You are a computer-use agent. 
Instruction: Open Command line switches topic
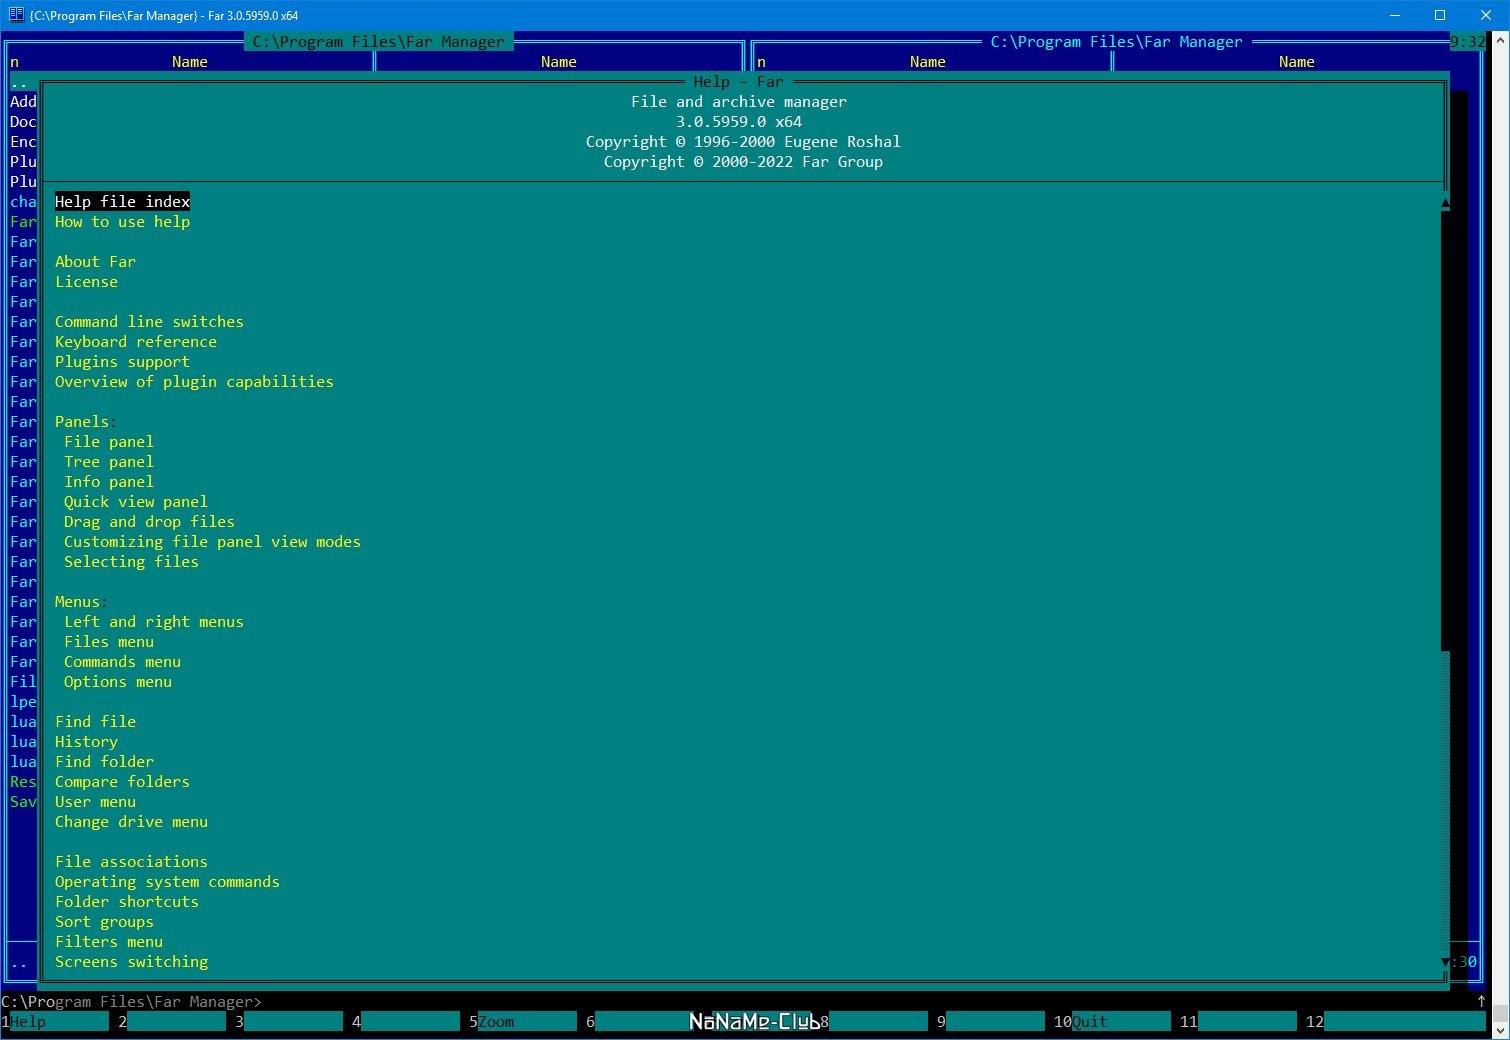point(149,322)
